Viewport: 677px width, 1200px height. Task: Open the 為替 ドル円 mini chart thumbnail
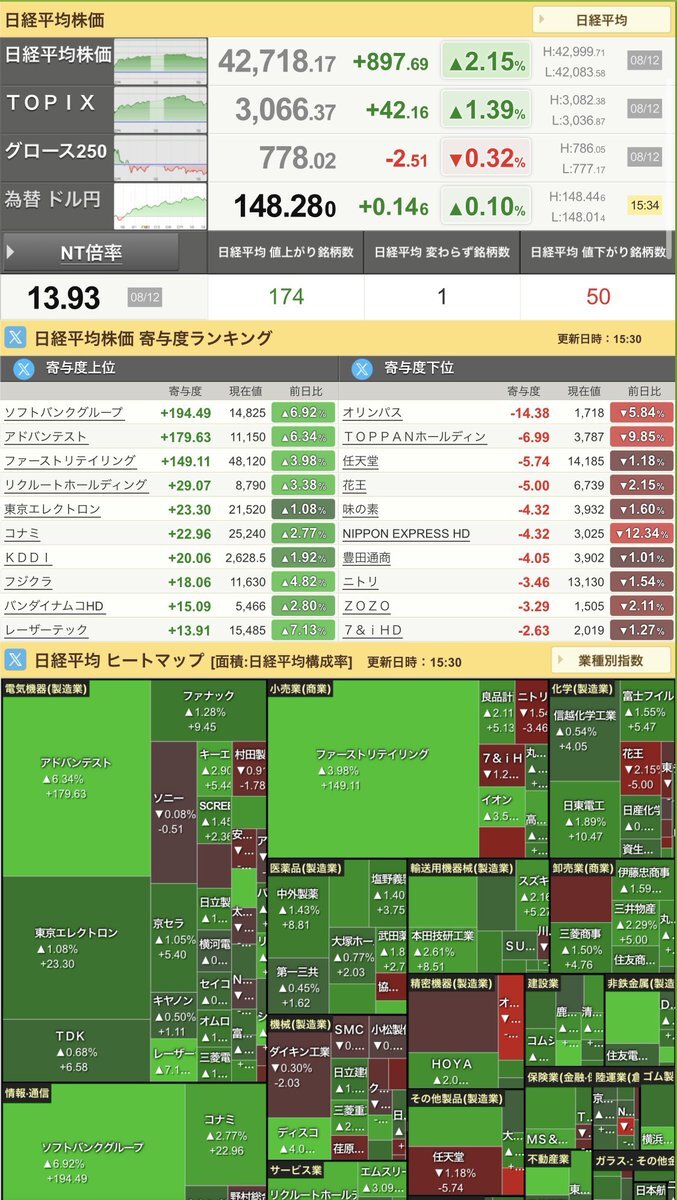pos(159,206)
